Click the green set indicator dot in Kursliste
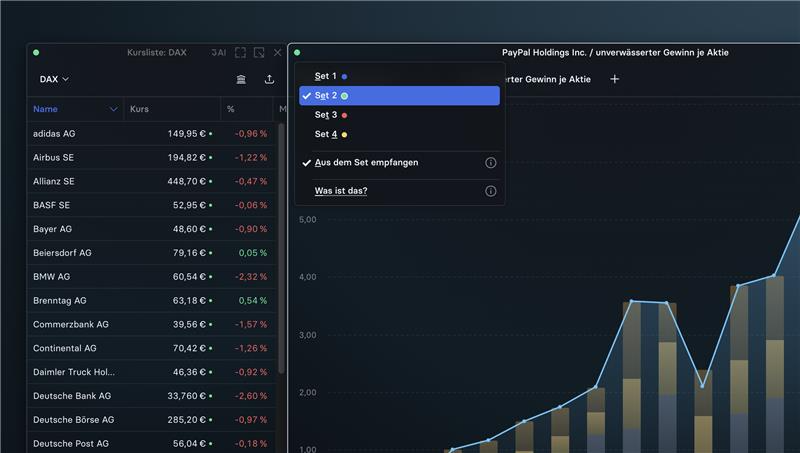Viewport: 800px width, 453px height. tap(36, 53)
